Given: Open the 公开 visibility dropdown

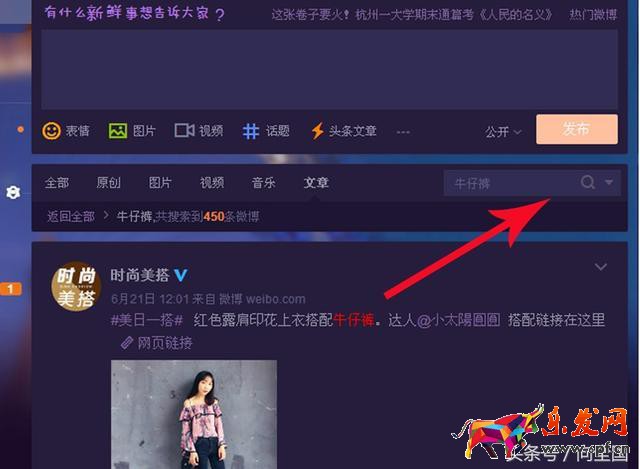Looking at the screenshot, I should [503, 132].
